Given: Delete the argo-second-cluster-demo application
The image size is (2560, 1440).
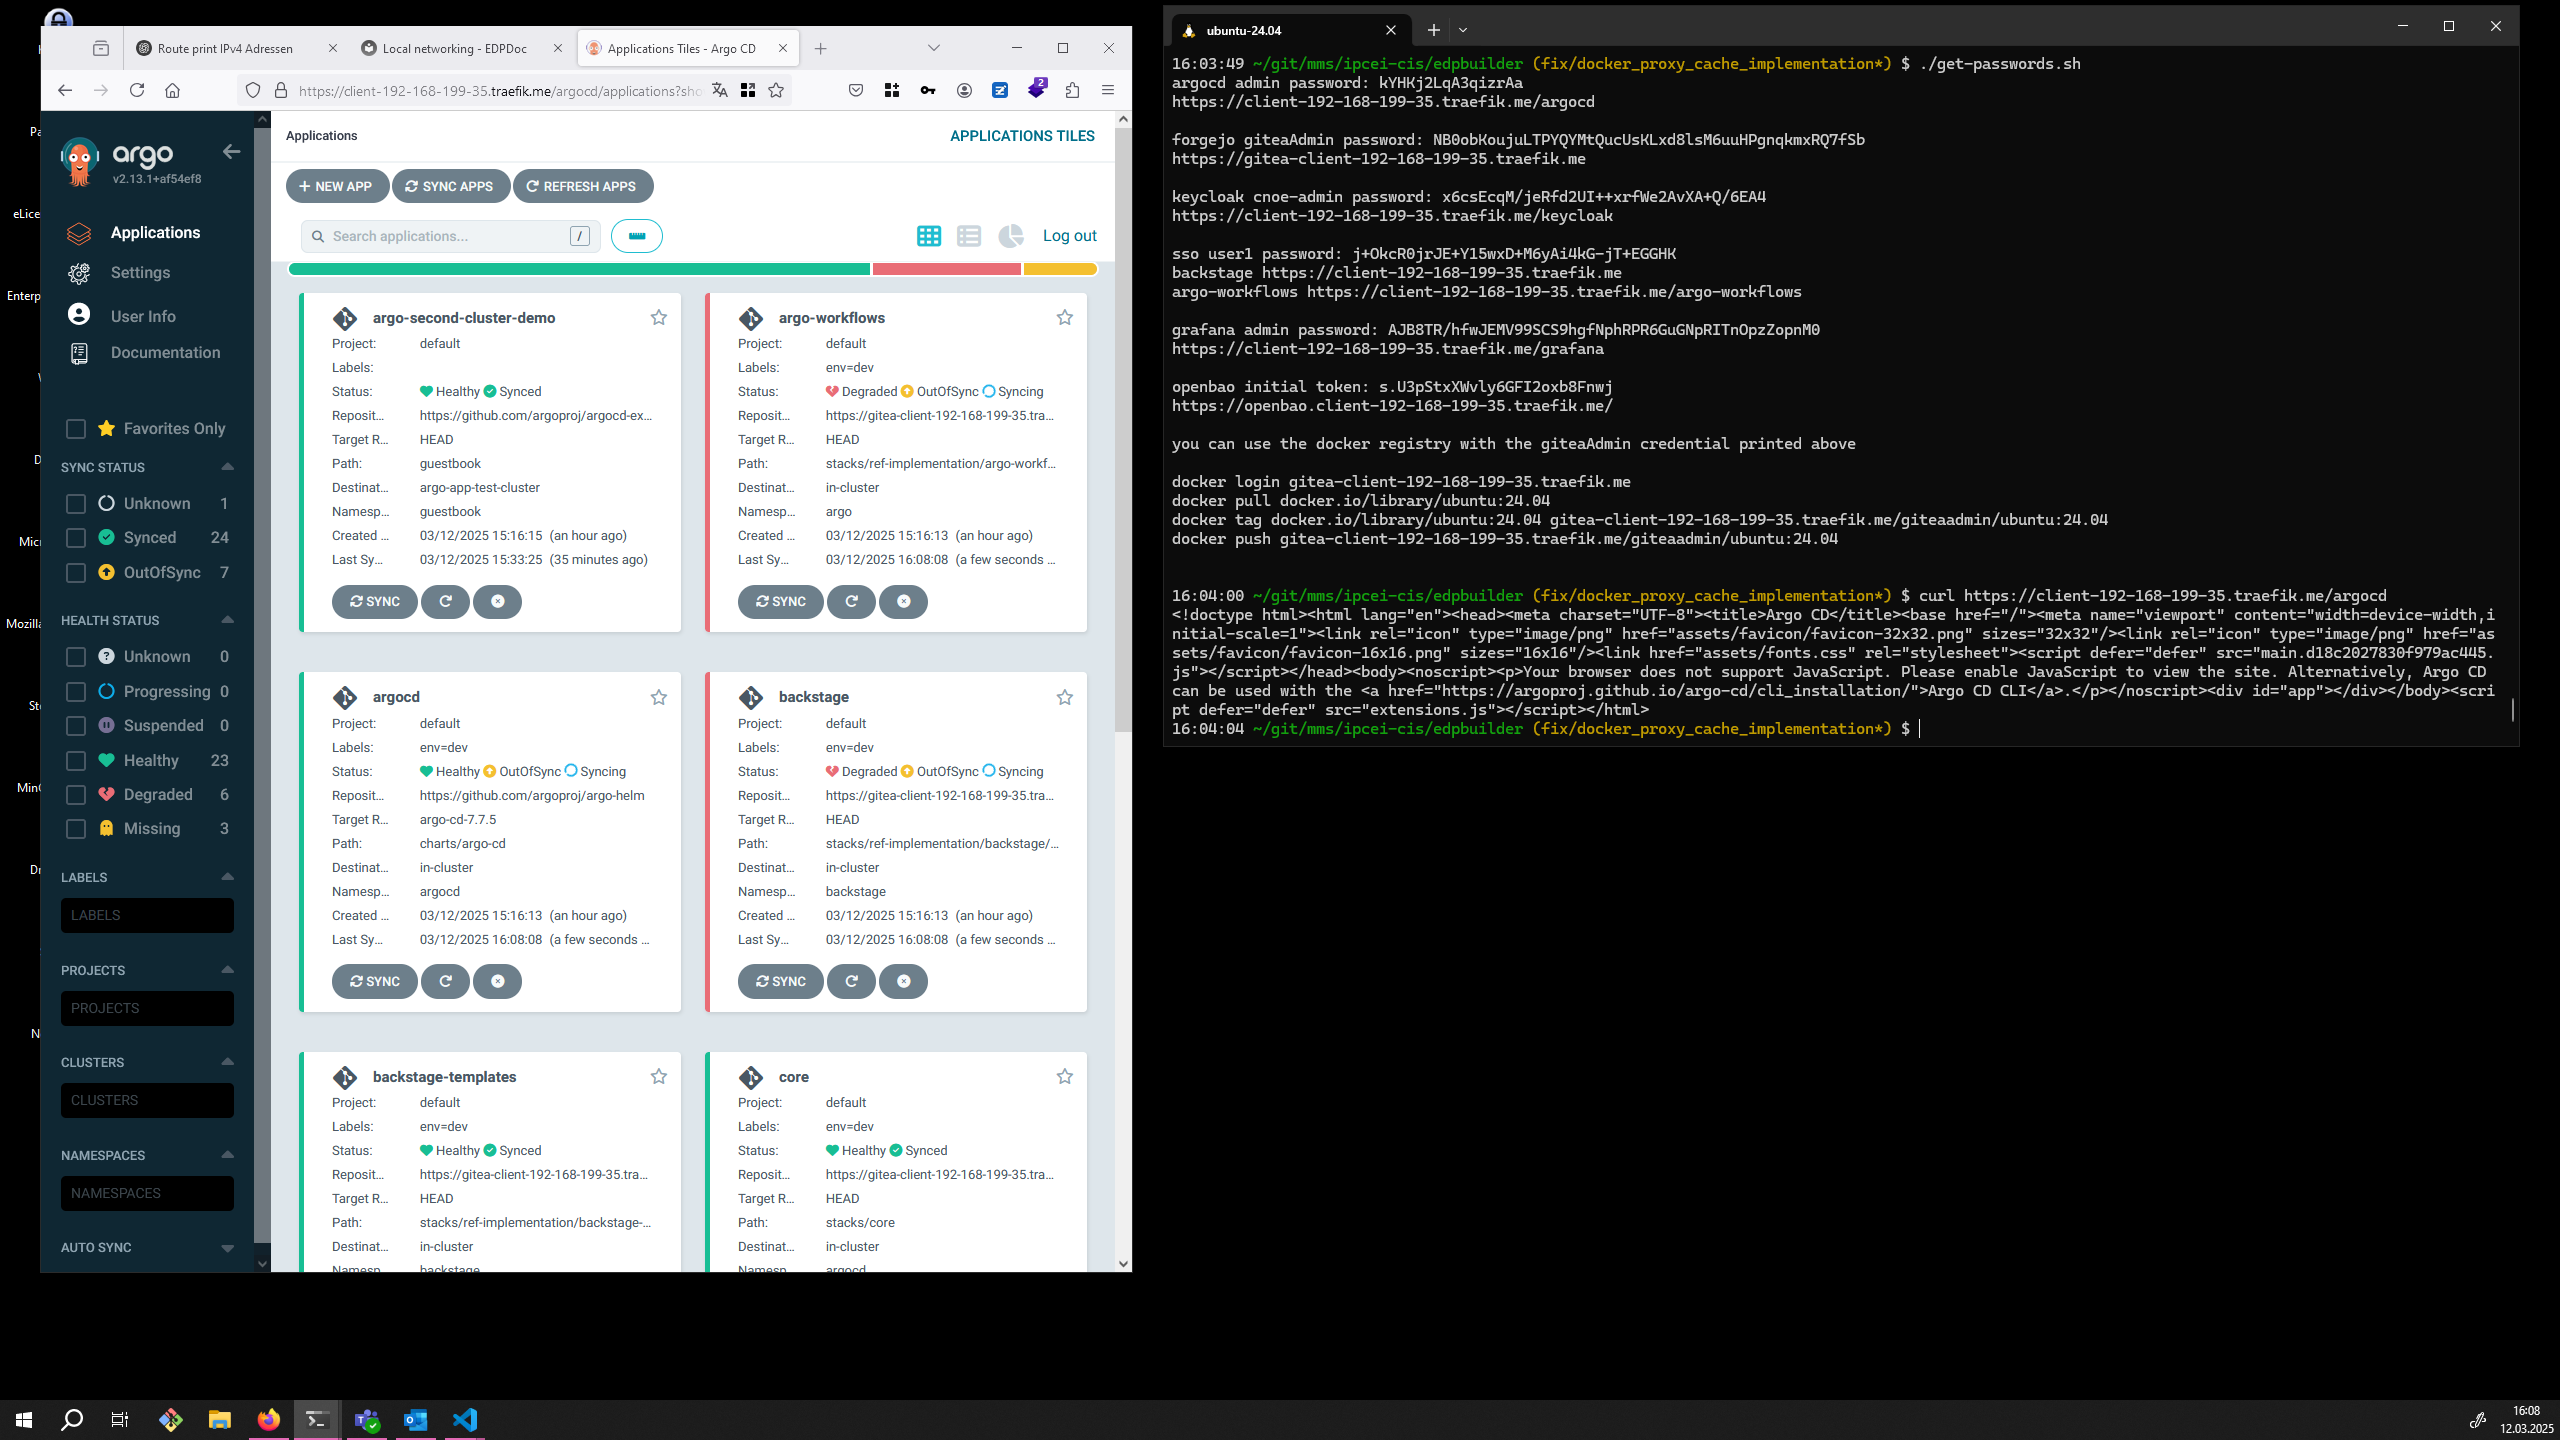Looking at the screenshot, I should point(498,602).
